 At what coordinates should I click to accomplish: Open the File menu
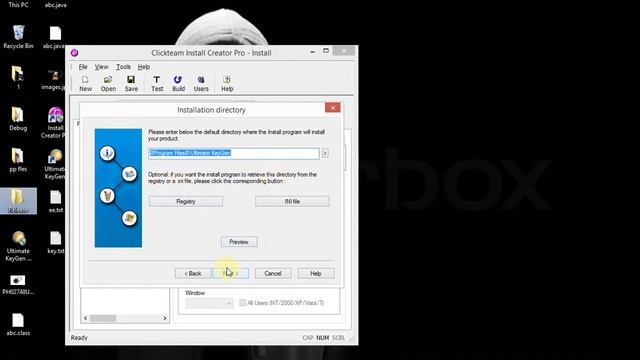pyautogui.click(x=83, y=67)
